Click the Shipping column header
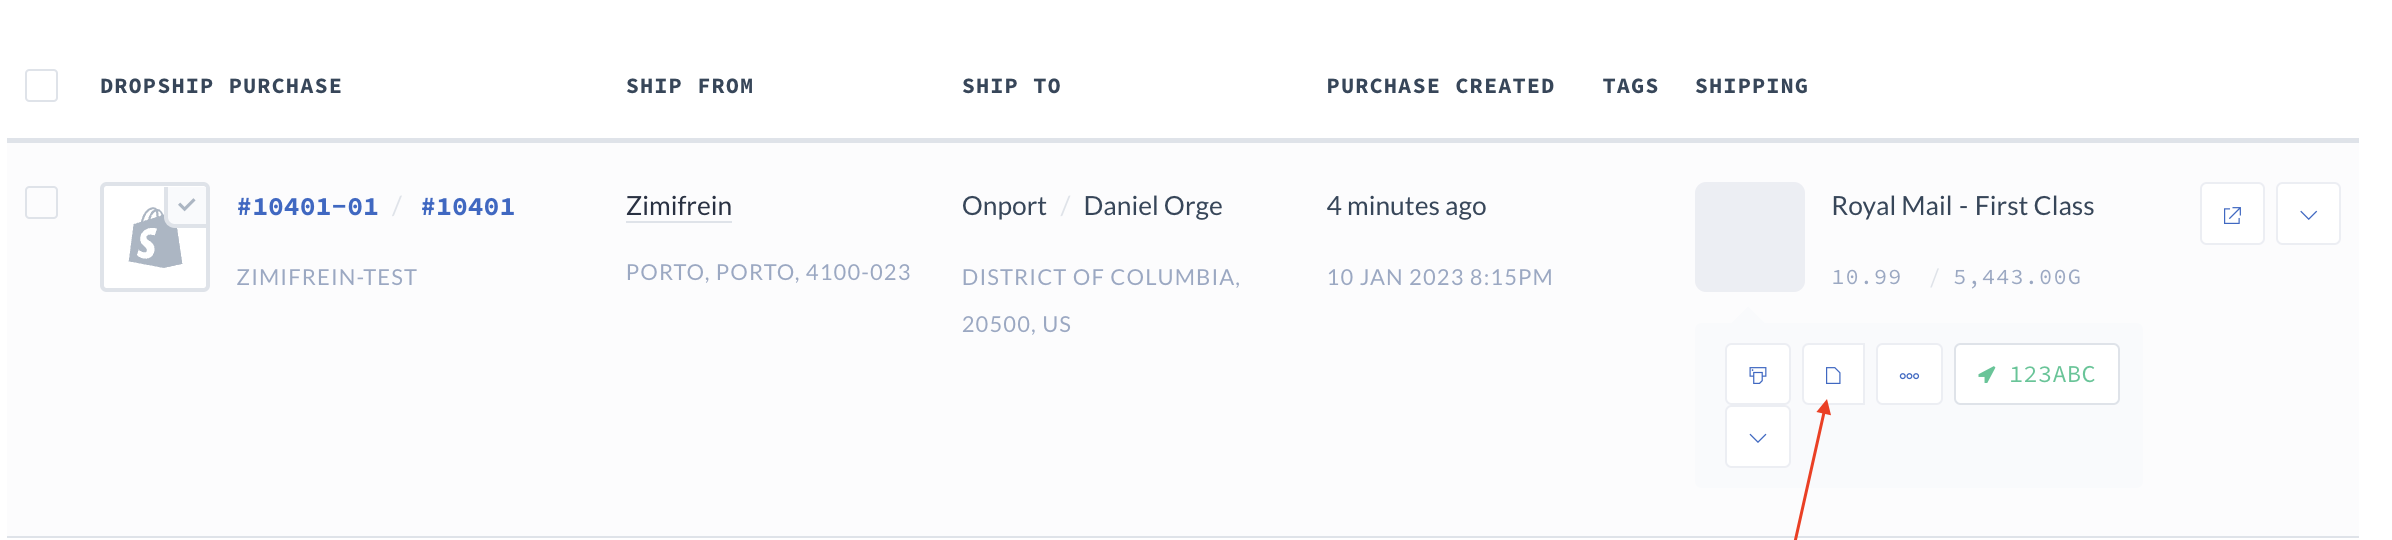This screenshot has width=2392, height=540. [x=1751, y=86]
